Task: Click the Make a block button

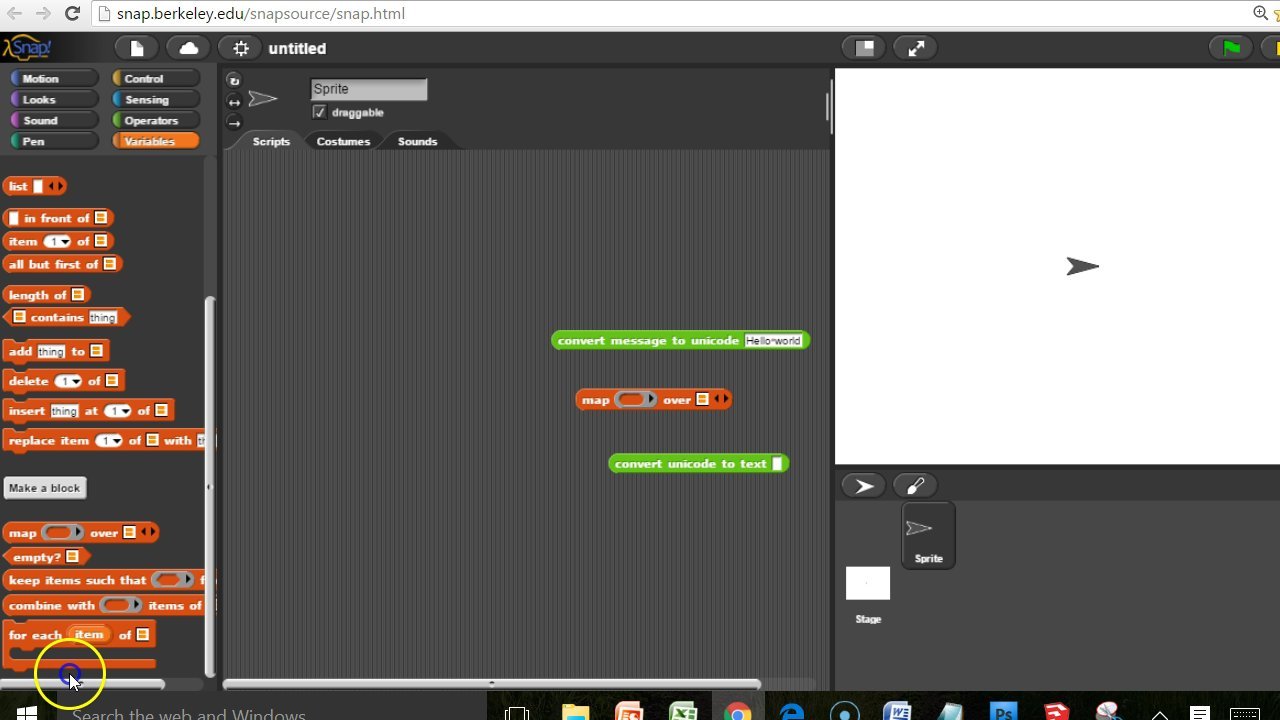Action: pos(44,487)
